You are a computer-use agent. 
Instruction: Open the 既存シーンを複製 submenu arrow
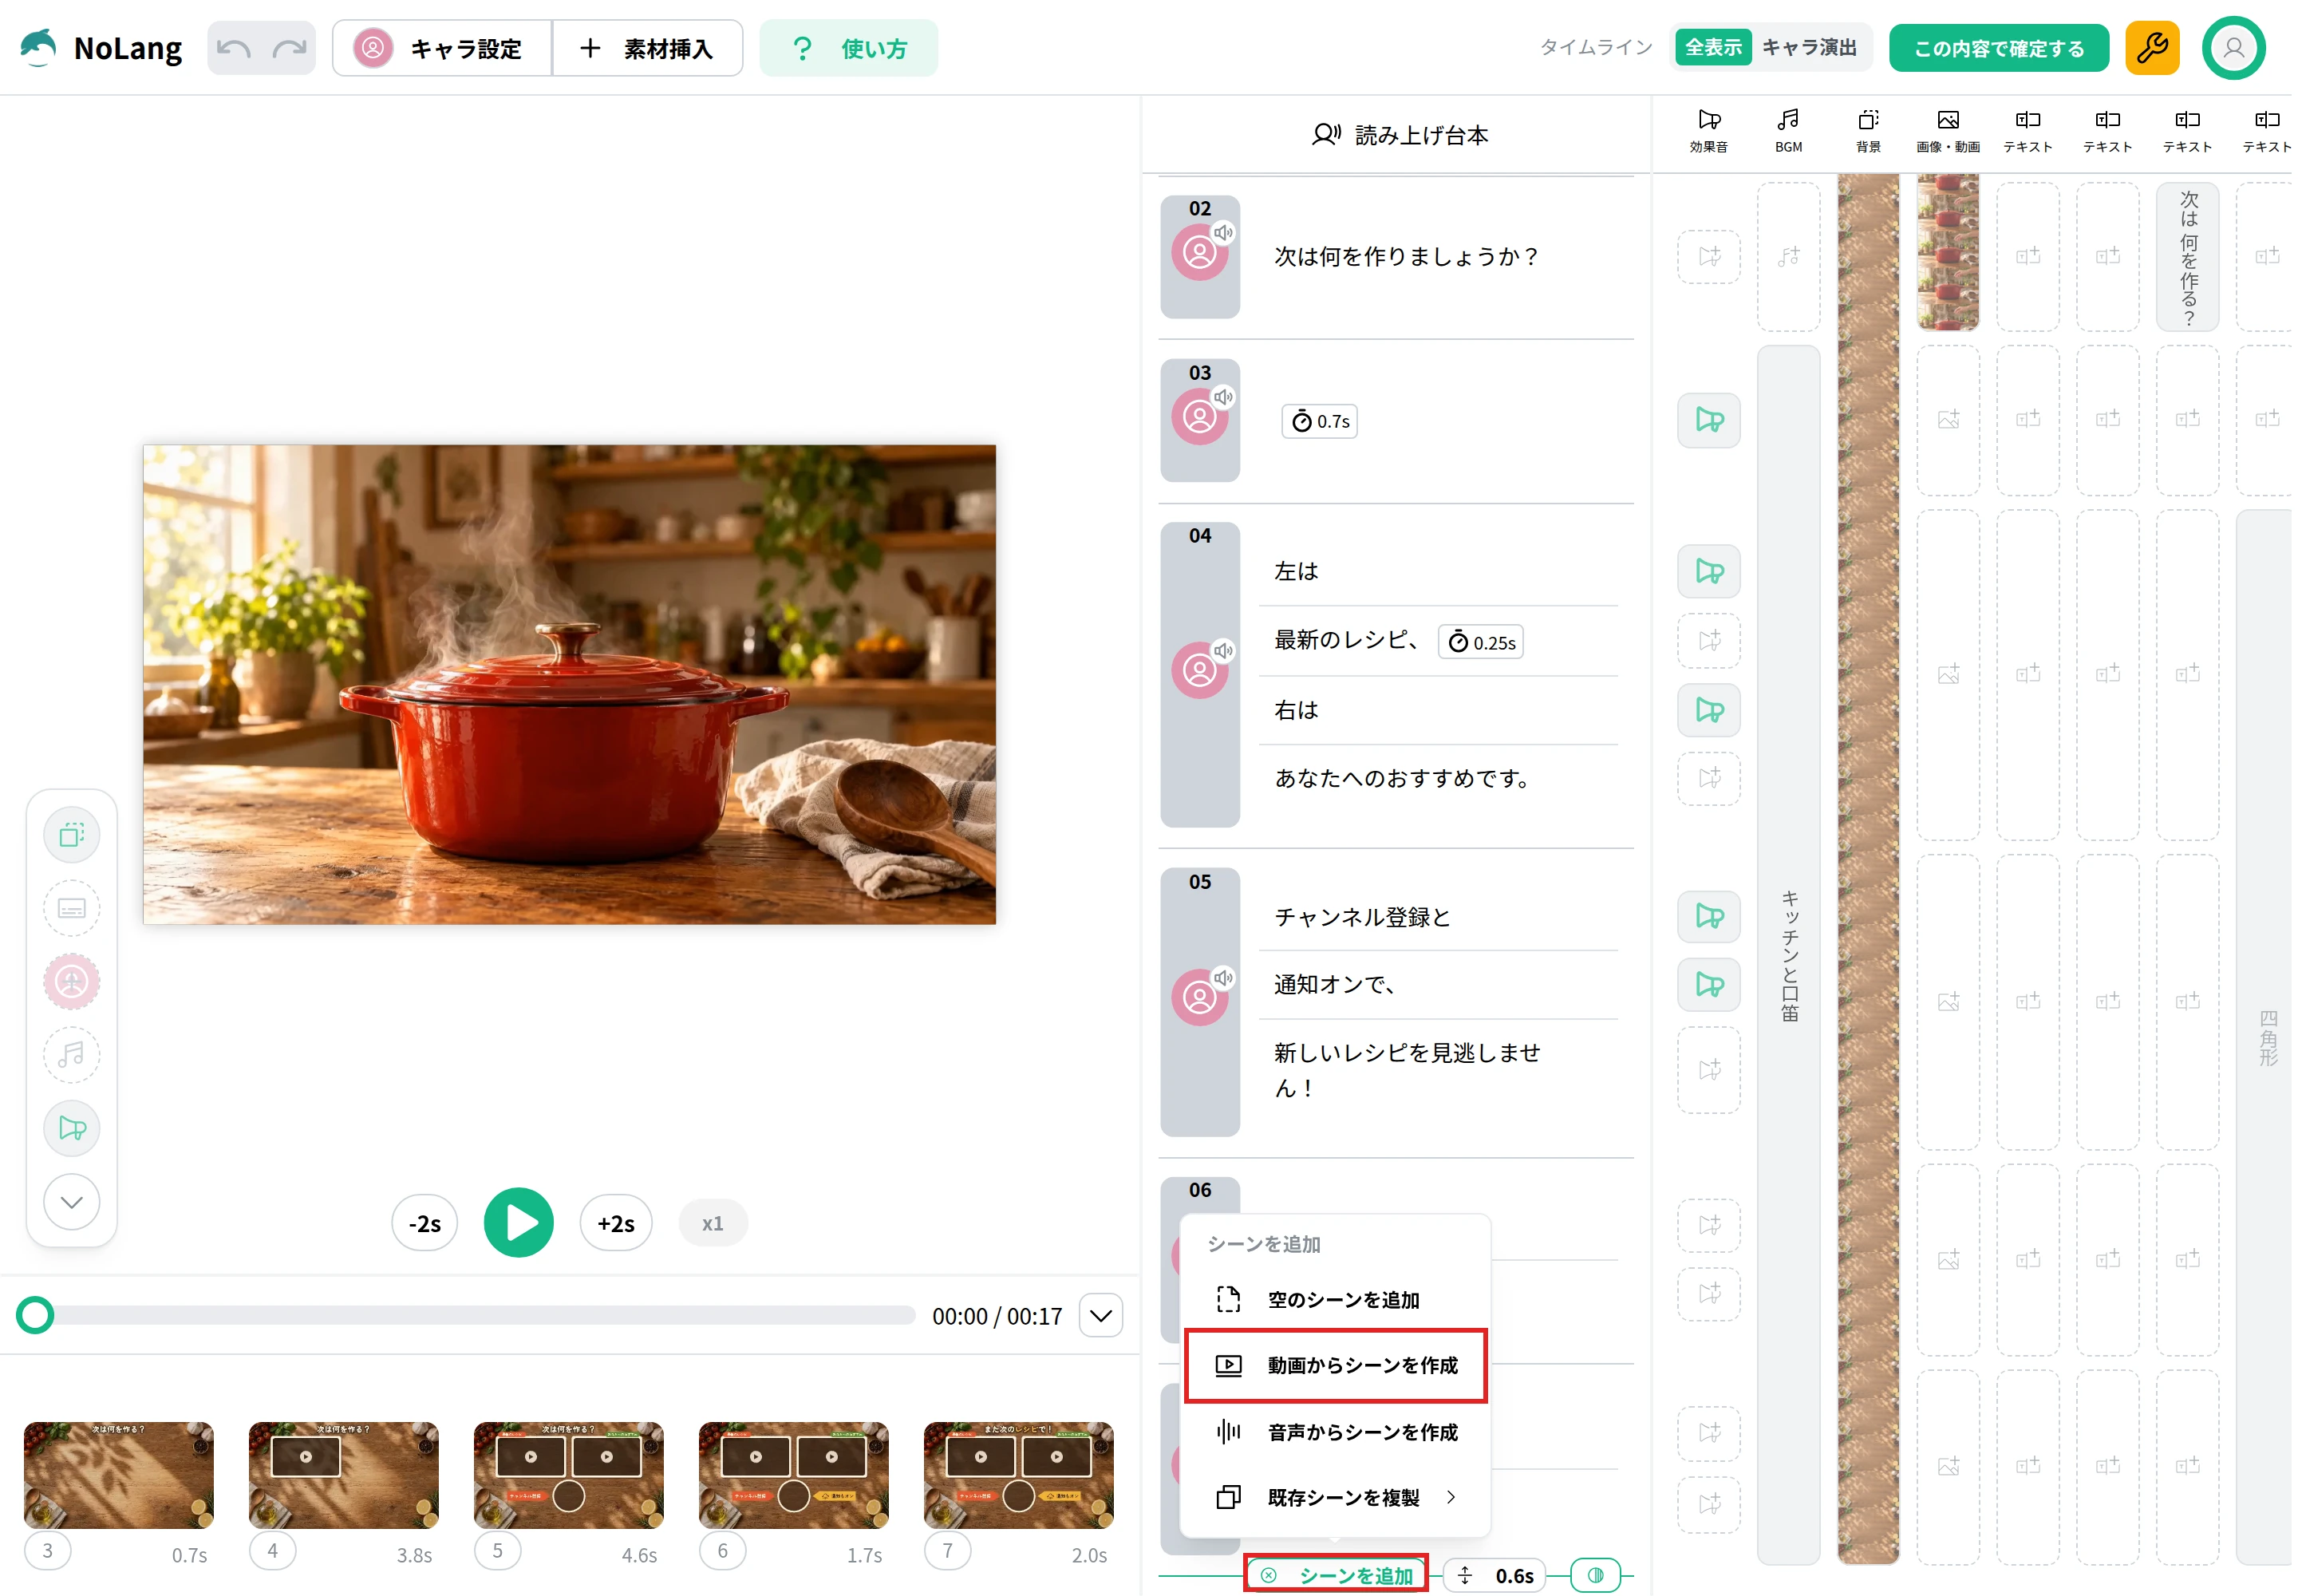point(1450,1497)
